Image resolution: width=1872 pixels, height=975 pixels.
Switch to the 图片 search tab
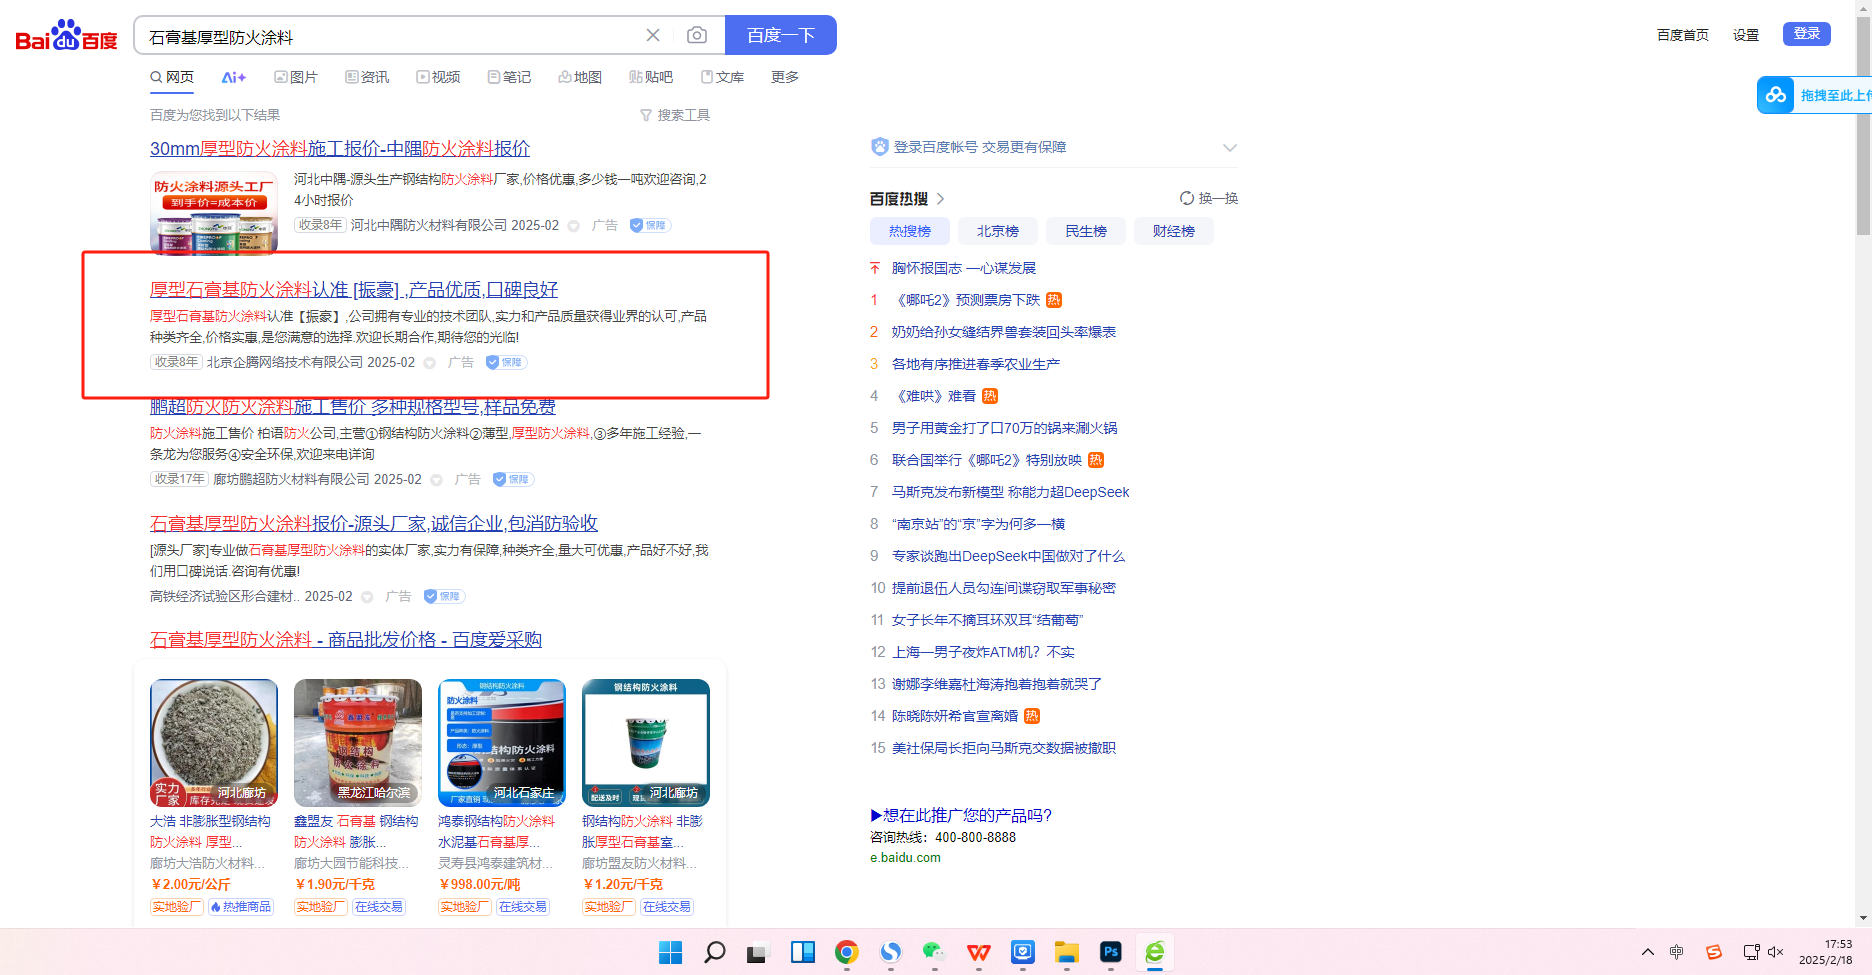click(296, 77)
